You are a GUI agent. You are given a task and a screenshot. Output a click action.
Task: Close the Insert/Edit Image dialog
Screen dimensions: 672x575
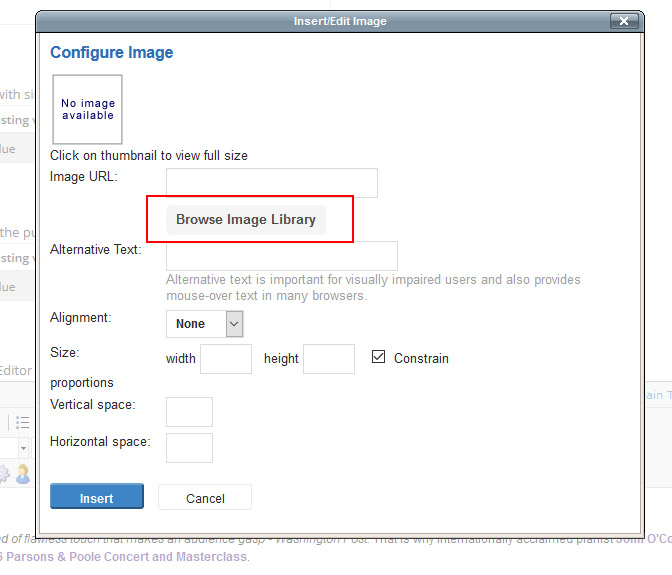624,21
